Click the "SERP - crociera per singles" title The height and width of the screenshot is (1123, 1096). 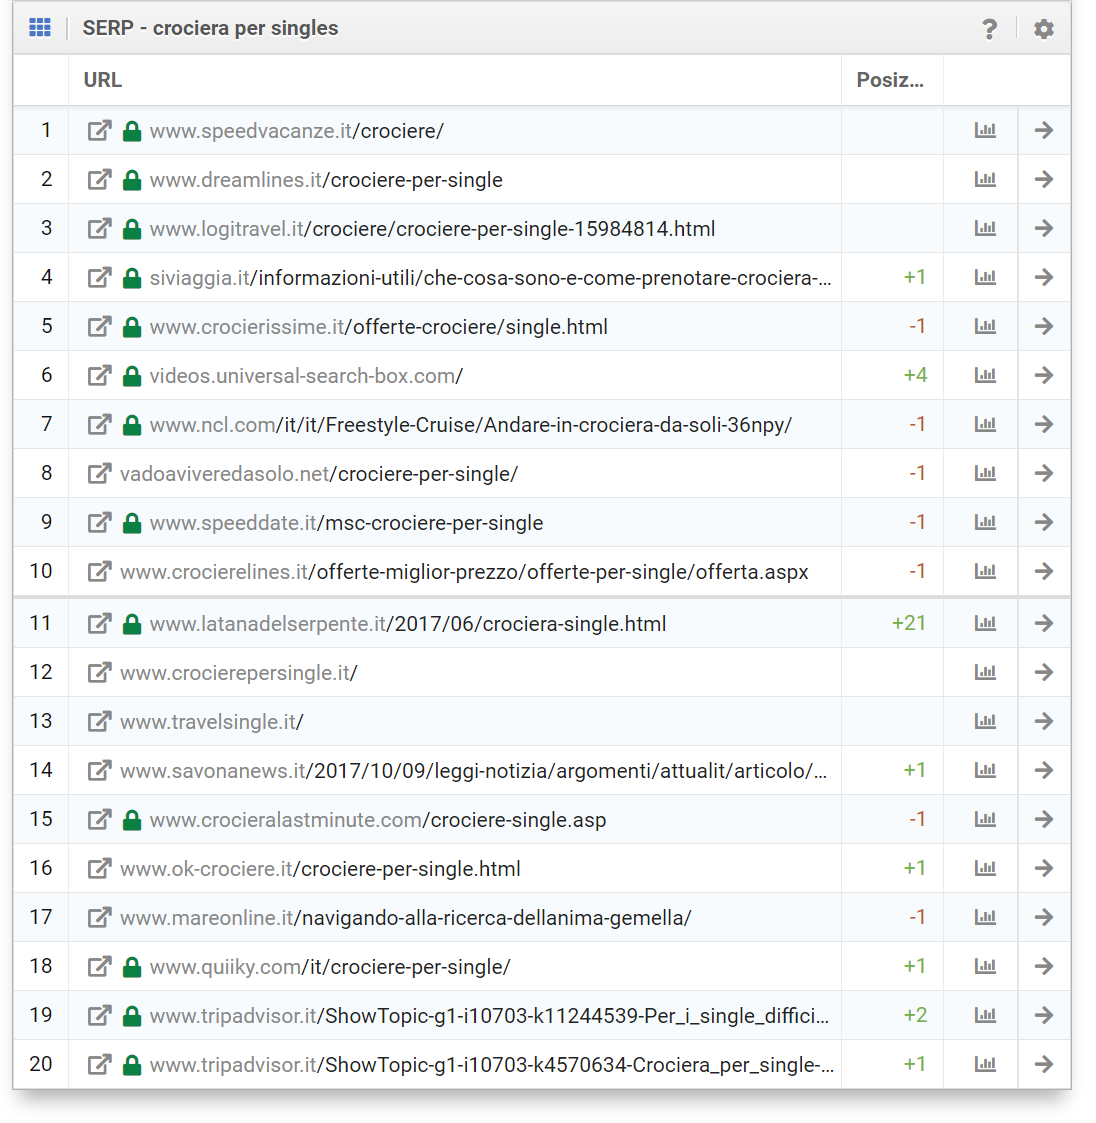coord(210,28)
